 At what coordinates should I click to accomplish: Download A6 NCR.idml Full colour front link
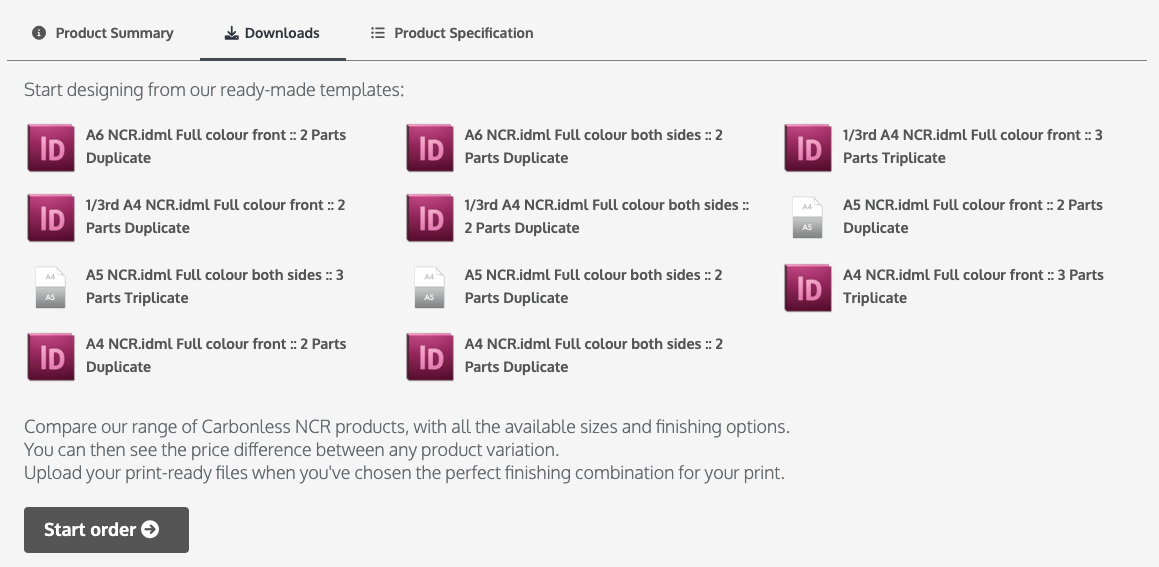[x=216, y=146]
